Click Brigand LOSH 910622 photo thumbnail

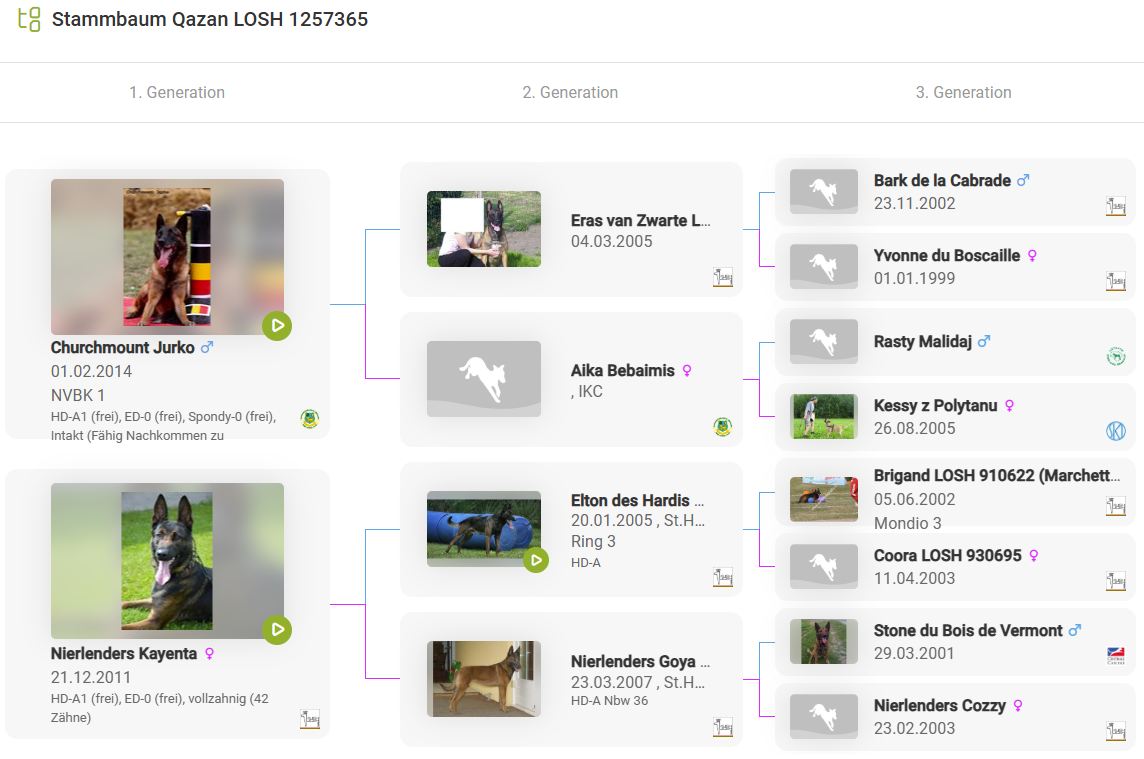(823, 499)
